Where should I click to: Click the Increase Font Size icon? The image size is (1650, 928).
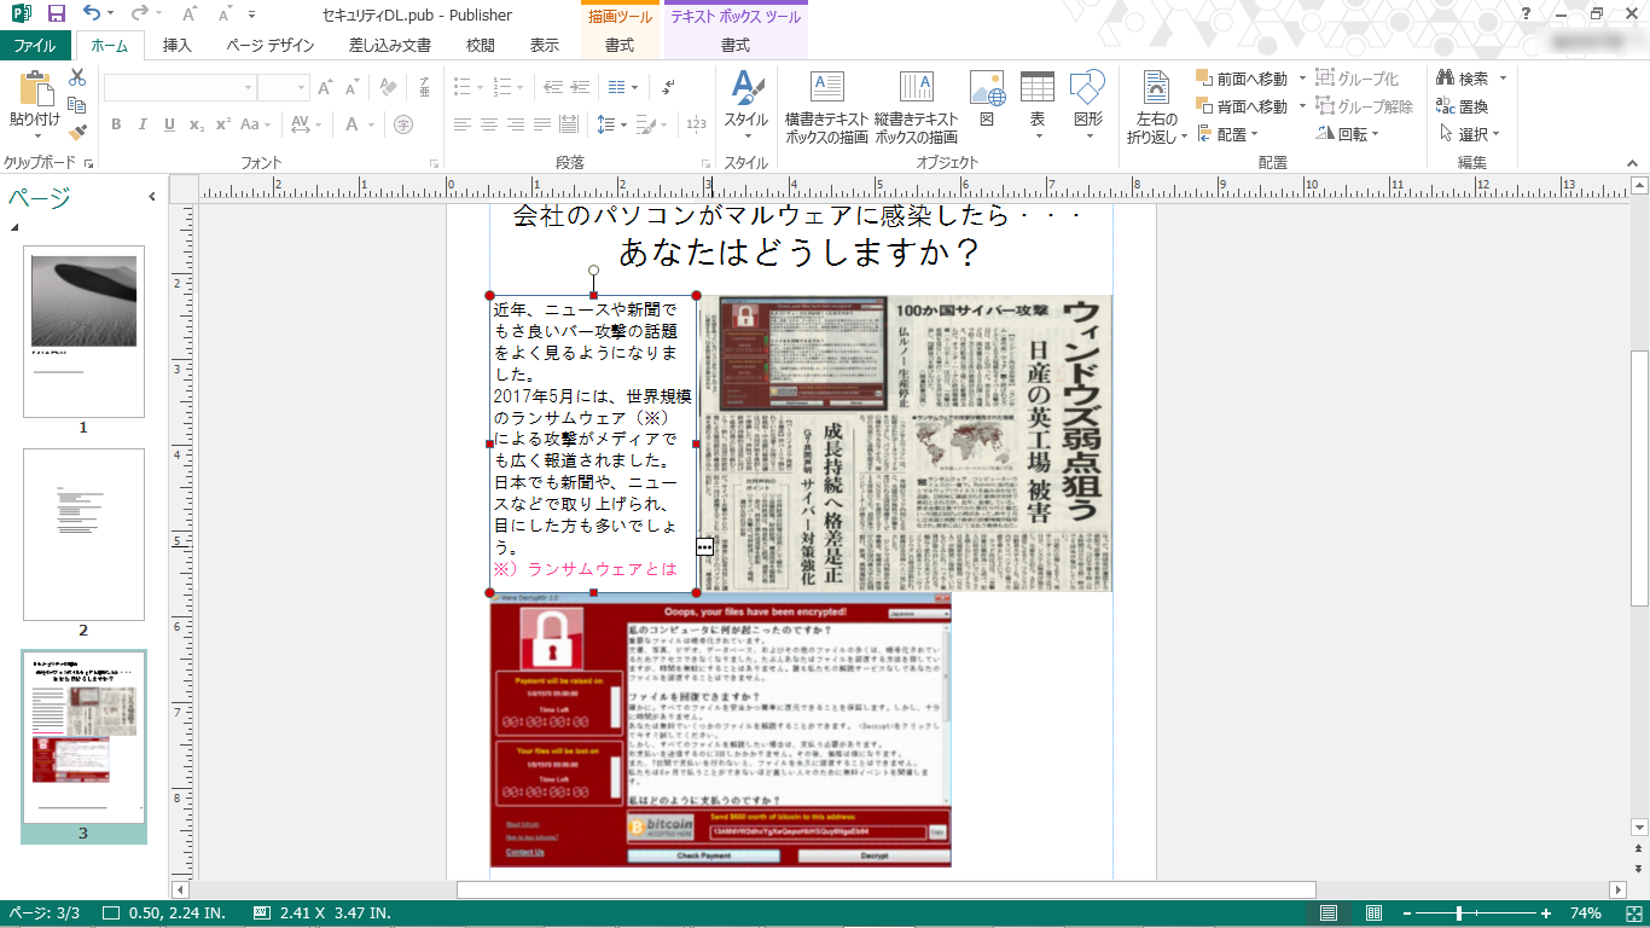pos(325,88)
